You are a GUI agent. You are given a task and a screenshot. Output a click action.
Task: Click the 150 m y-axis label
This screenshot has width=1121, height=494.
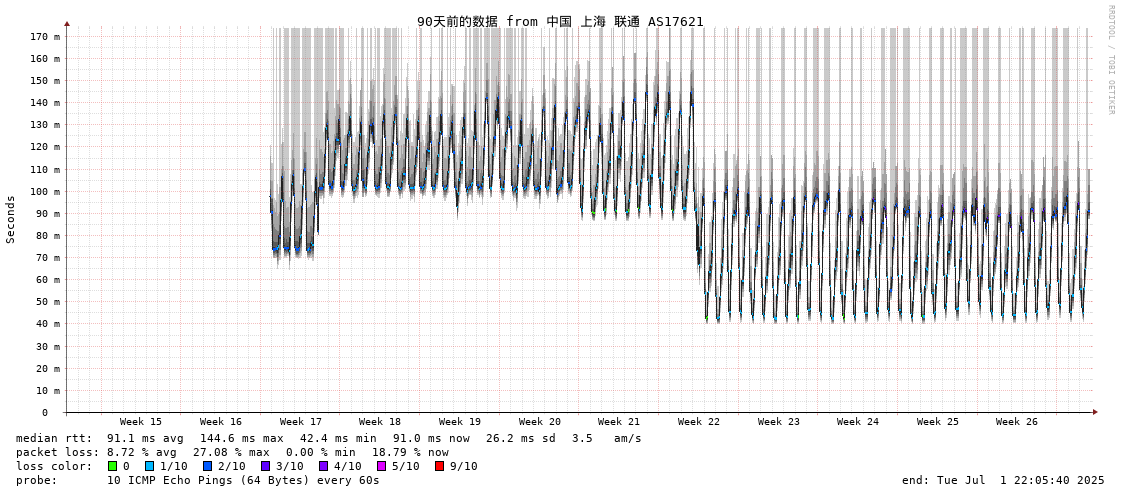[44, 81]
